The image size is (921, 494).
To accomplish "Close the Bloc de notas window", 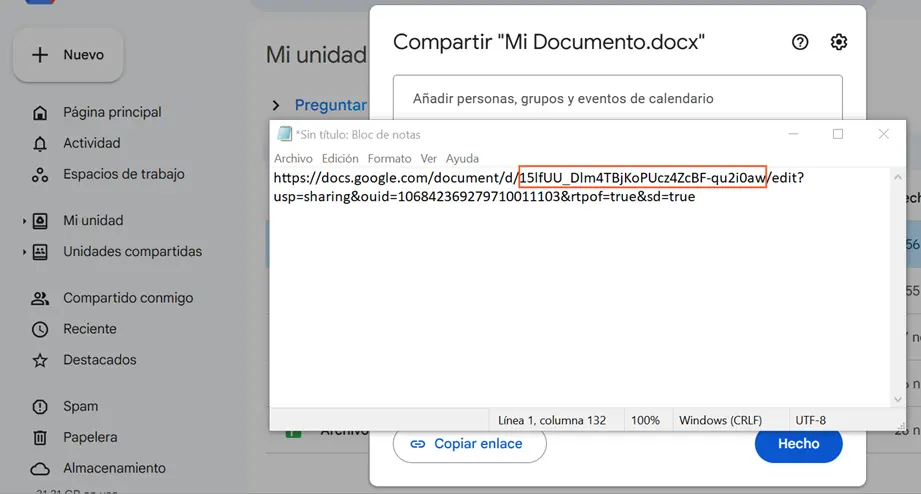I will tap(883, 134).
